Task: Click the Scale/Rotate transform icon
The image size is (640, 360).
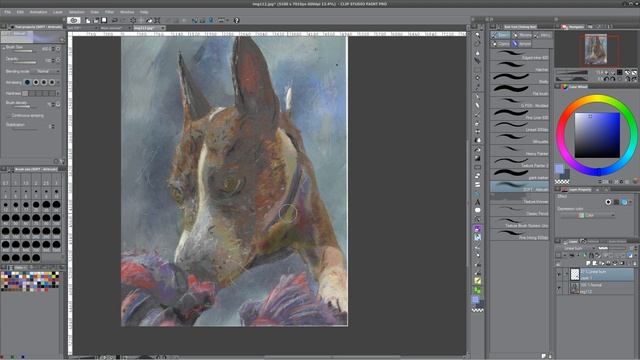Action: click(x=157, y=20)
